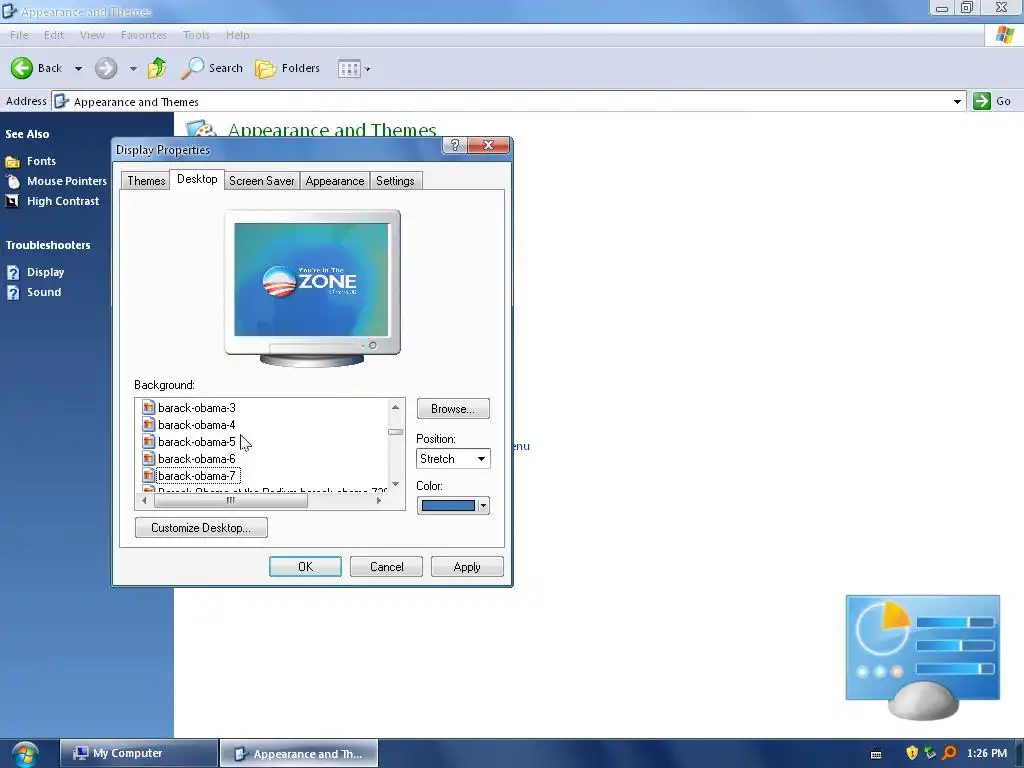This screenshot has width=1024, height=768.
Task: Switch to My Computer taskbar button
Action: [x=139, y=753]
